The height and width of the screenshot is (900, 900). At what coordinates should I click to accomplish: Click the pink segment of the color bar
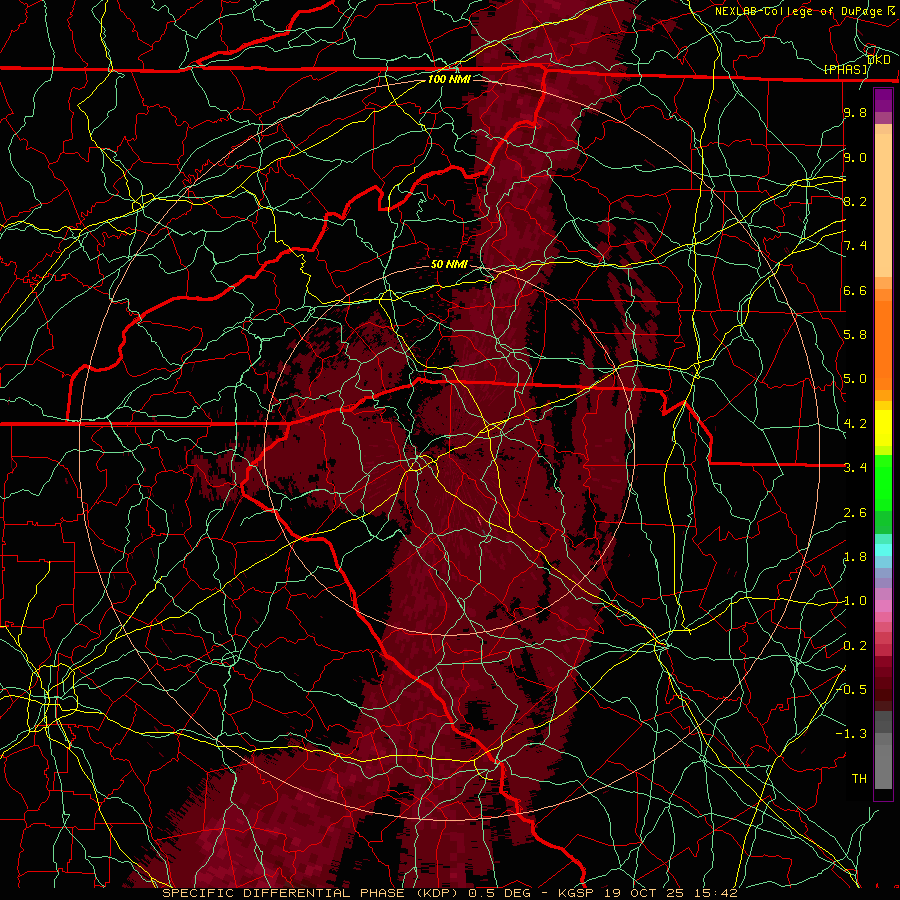883,606
